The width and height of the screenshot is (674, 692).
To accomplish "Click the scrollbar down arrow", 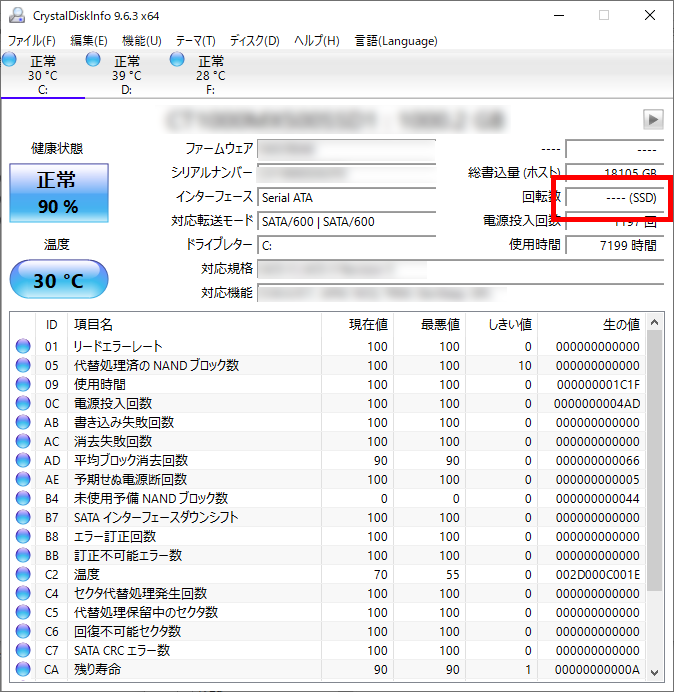I will (655, 672).
